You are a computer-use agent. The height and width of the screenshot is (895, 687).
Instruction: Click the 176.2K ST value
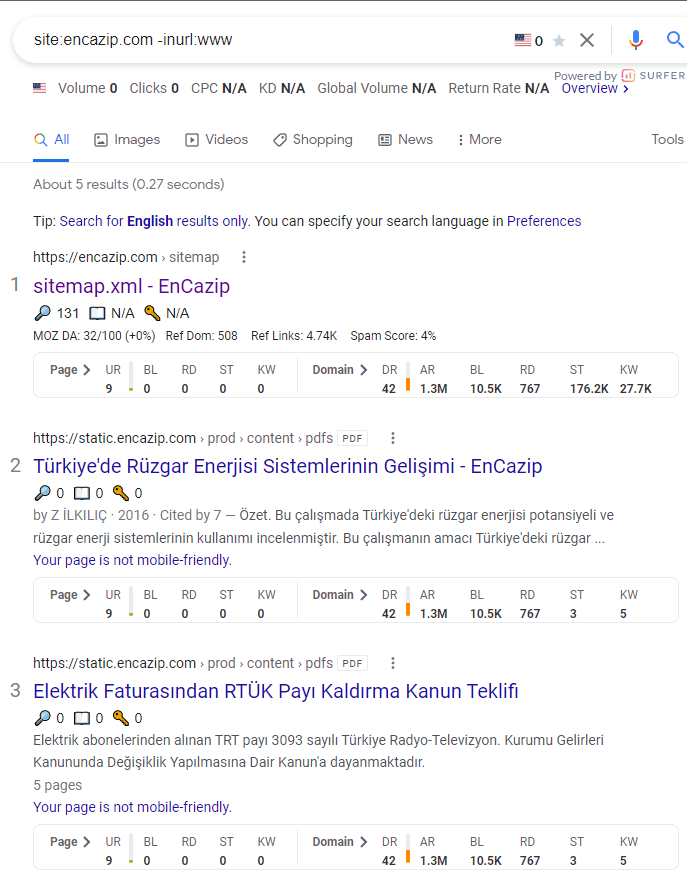click(x=589, y=389)
